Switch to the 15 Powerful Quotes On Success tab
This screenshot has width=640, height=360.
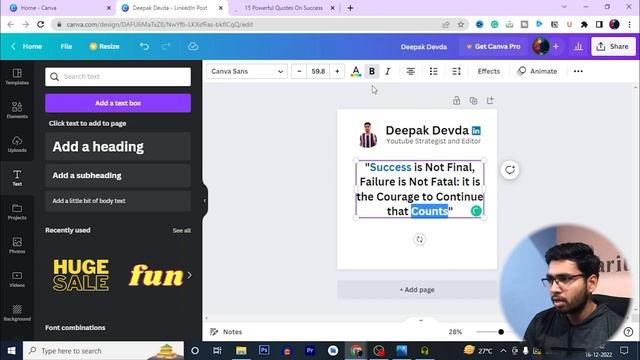tap(284, 8)
